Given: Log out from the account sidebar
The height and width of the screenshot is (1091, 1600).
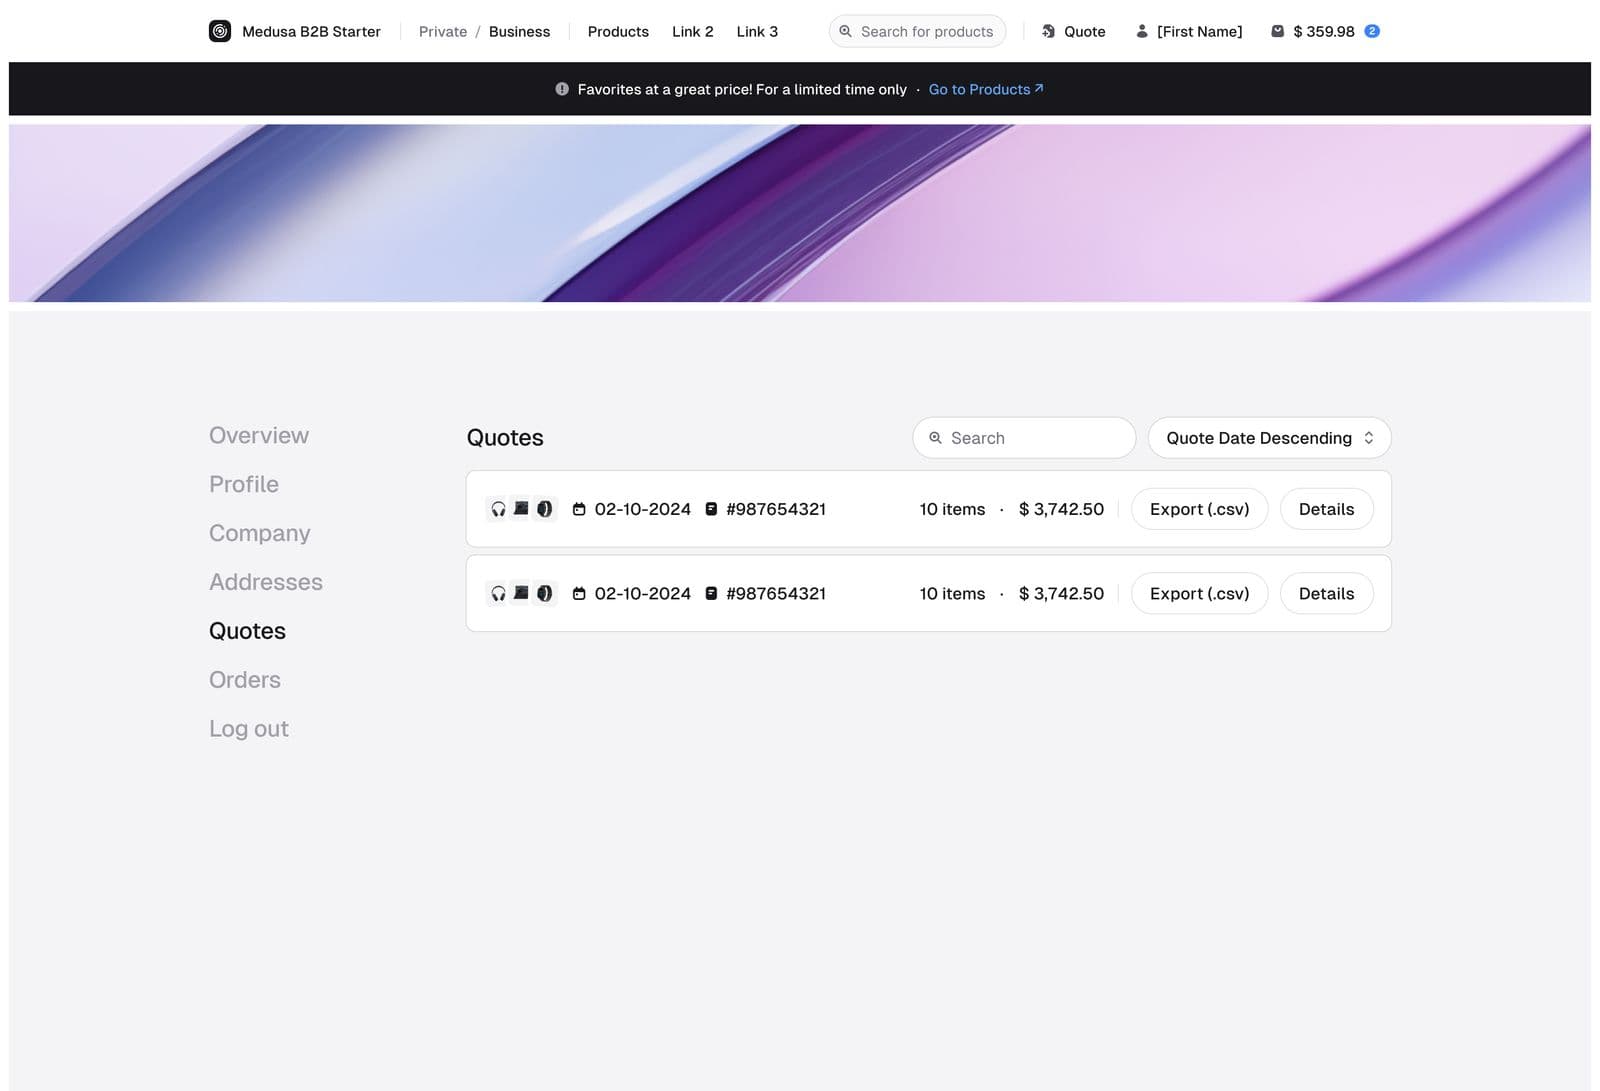Looking at the screenshot, I should pos(249,729).
